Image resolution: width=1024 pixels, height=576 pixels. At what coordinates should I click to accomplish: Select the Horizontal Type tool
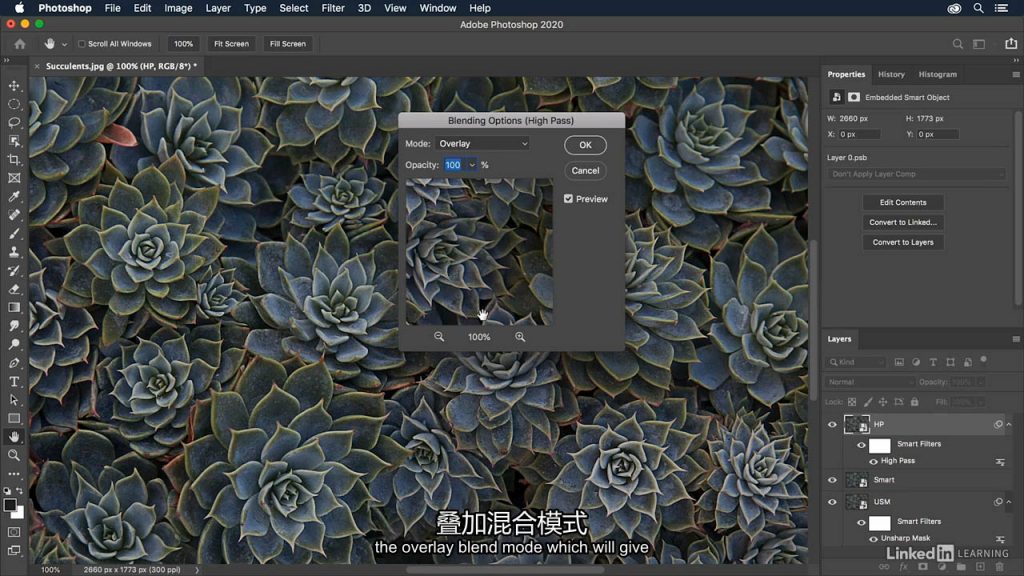point(14,381)
